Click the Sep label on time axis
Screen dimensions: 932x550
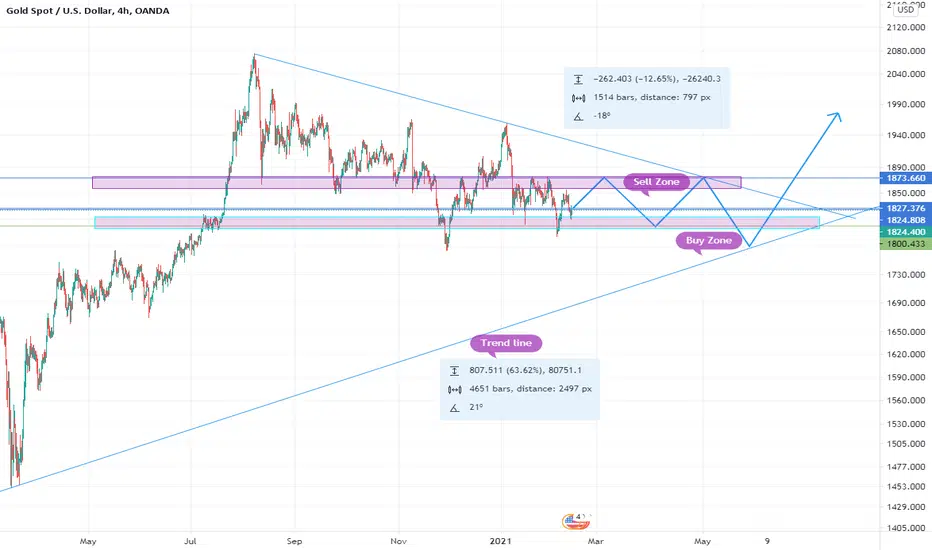(294, 541)
